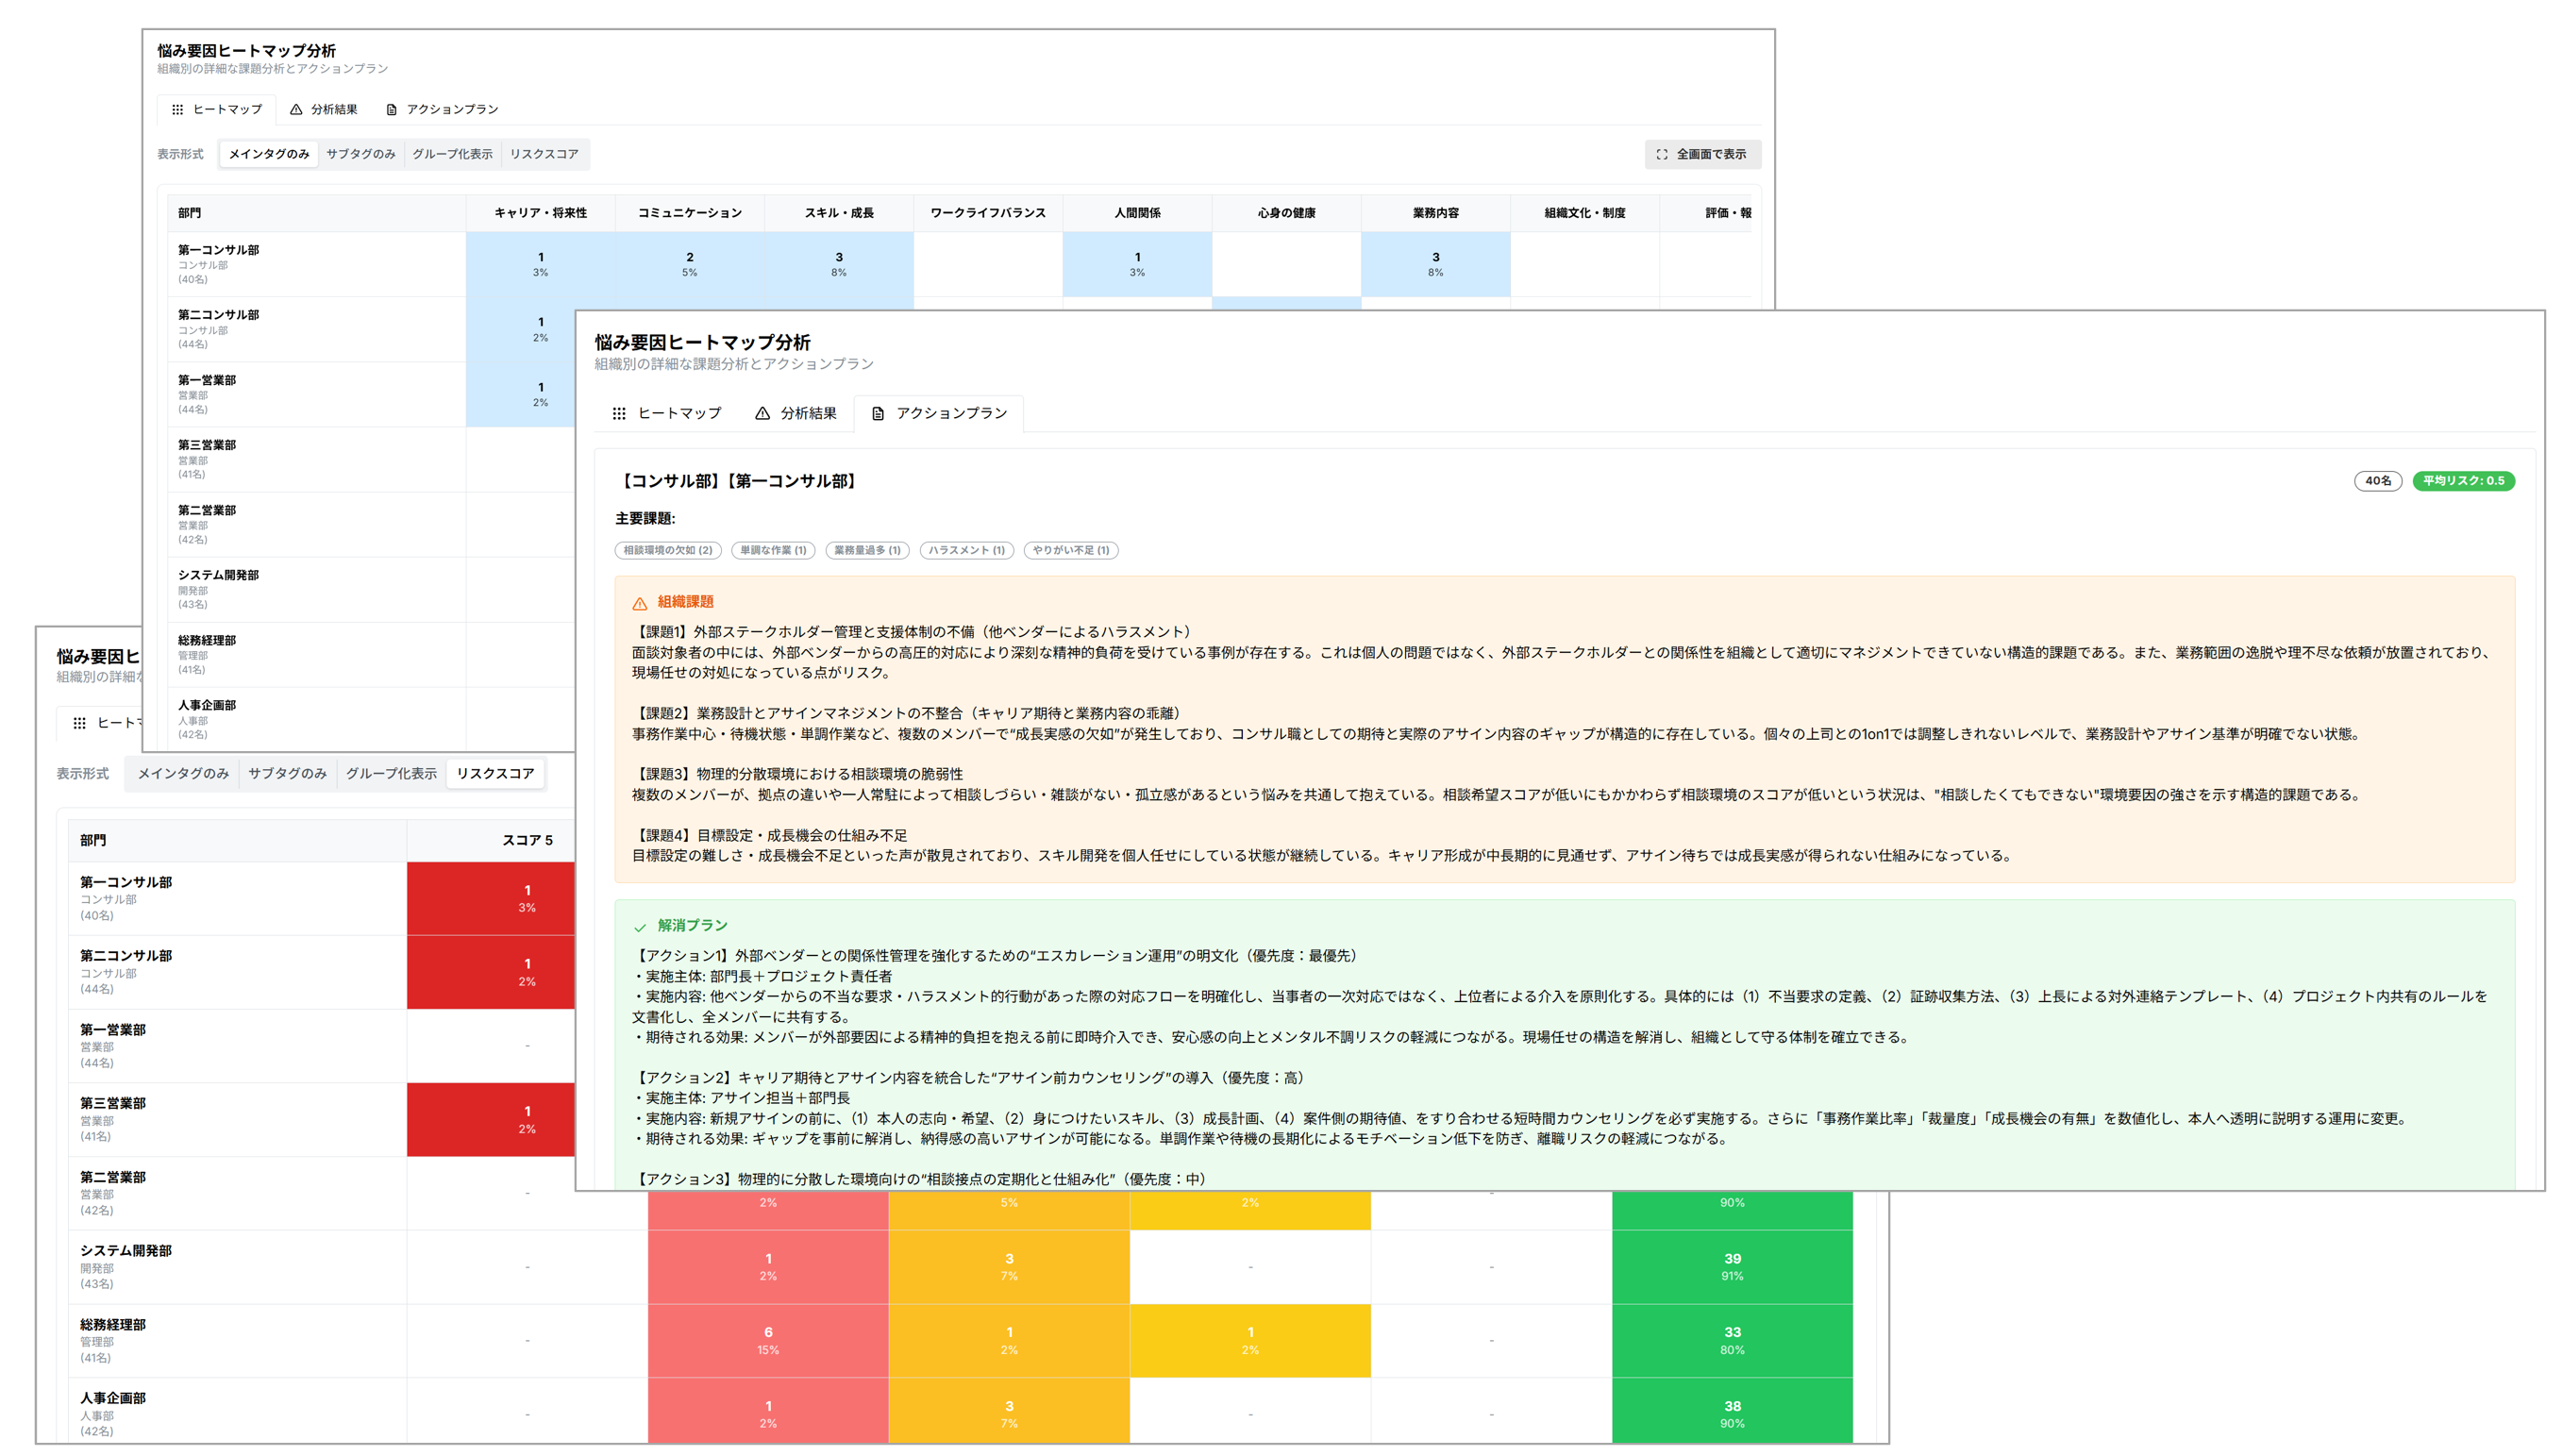This screenshot has height=1456, width=2563.
Task: Click the 相談環境の欠如 (2) issue tag
Action: click(x=667, y=550)
